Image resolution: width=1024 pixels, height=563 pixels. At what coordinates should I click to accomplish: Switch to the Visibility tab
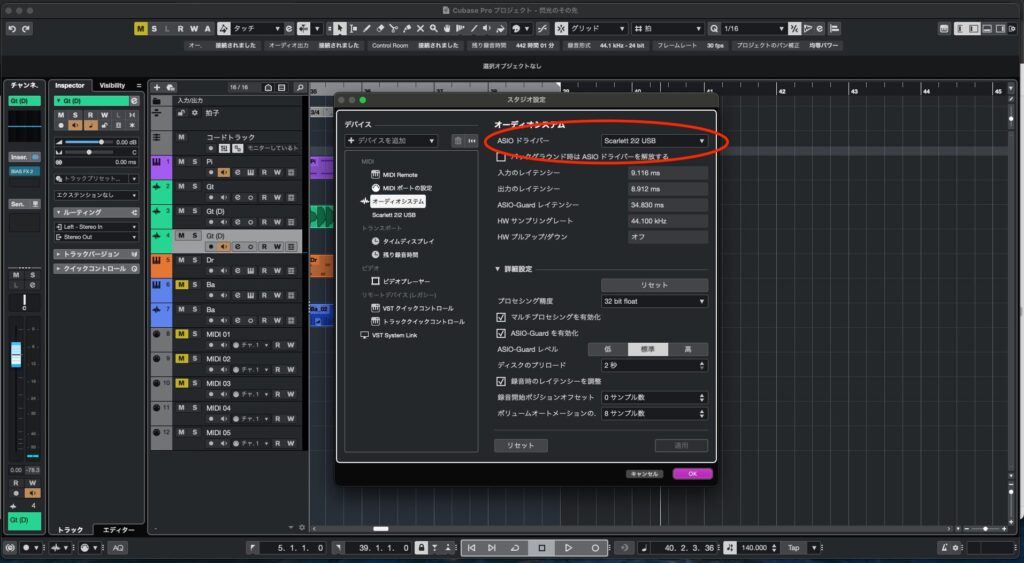coord(112,86)
